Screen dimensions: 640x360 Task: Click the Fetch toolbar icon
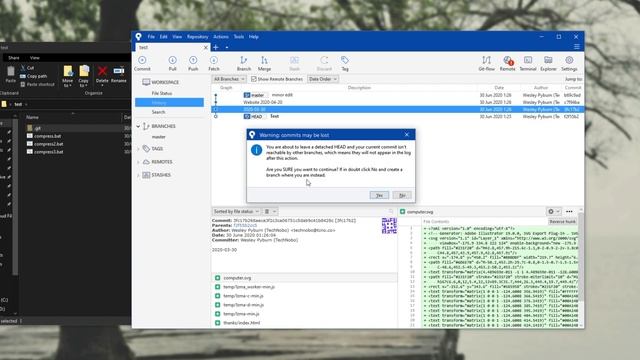214,64
